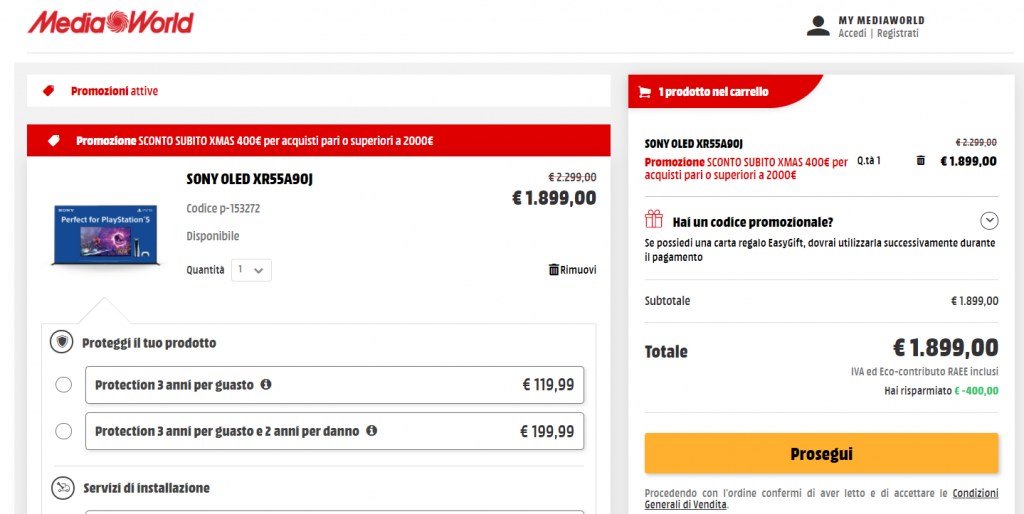This screenshot has height=514, width=1024.
Task: Click the shield icon beside Proteggi il tuo prodotto
Action: tap(63, 342)
